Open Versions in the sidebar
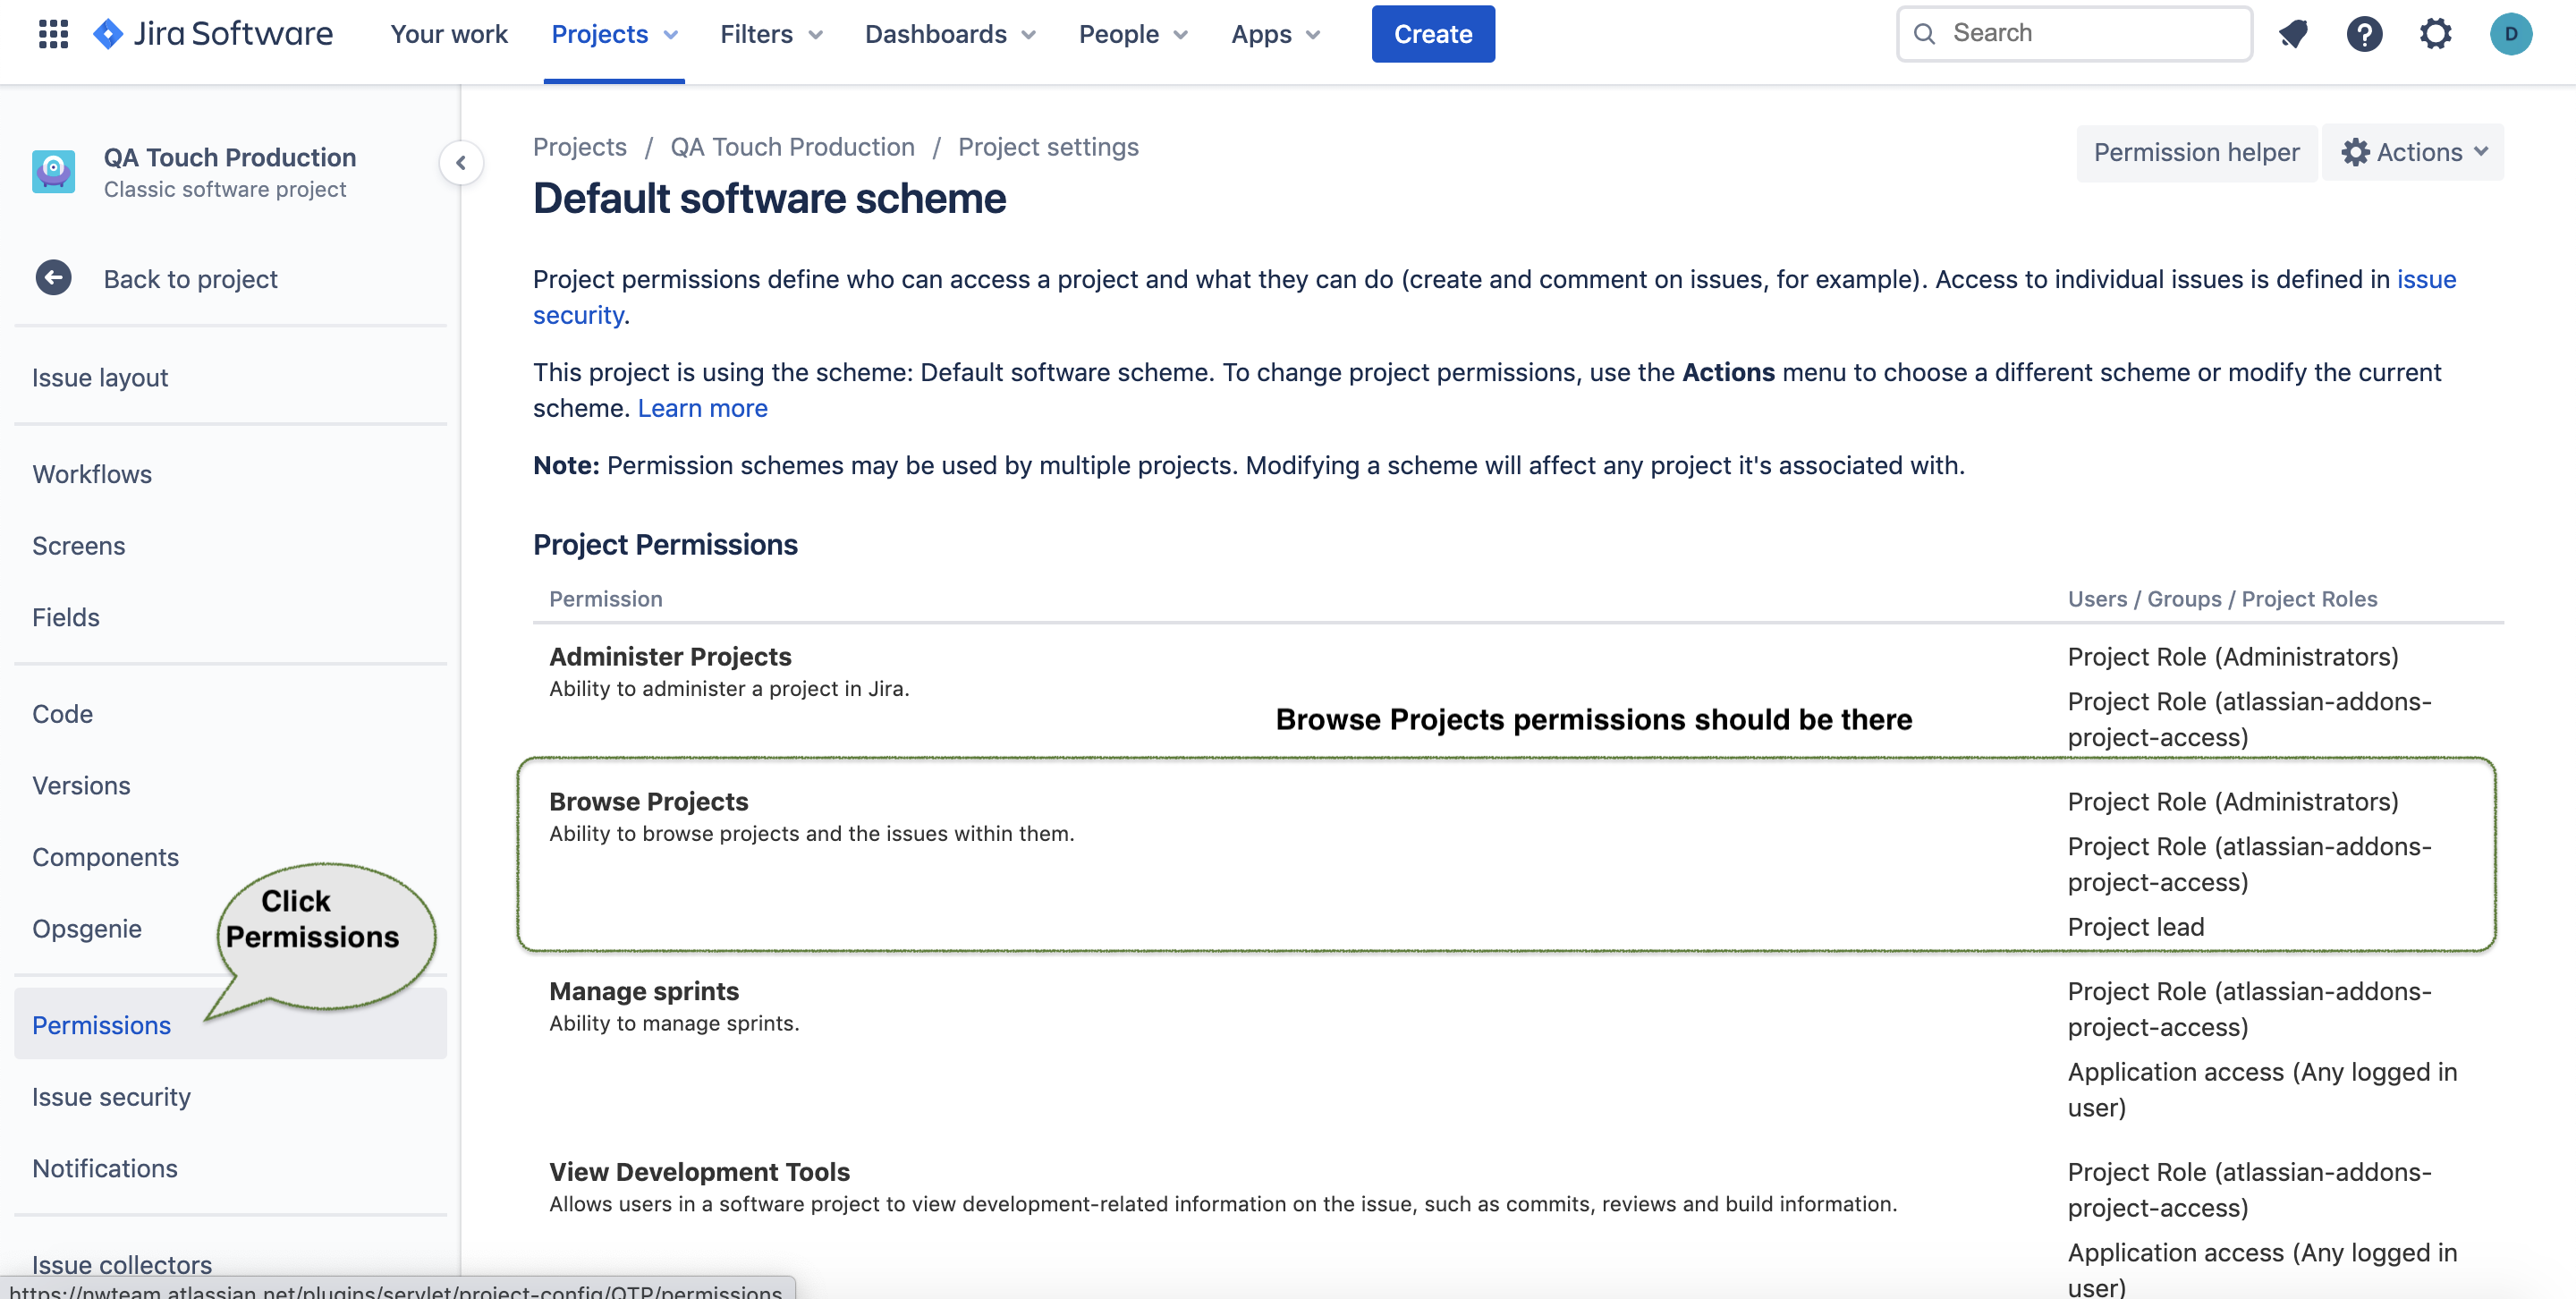 [81, 785]
